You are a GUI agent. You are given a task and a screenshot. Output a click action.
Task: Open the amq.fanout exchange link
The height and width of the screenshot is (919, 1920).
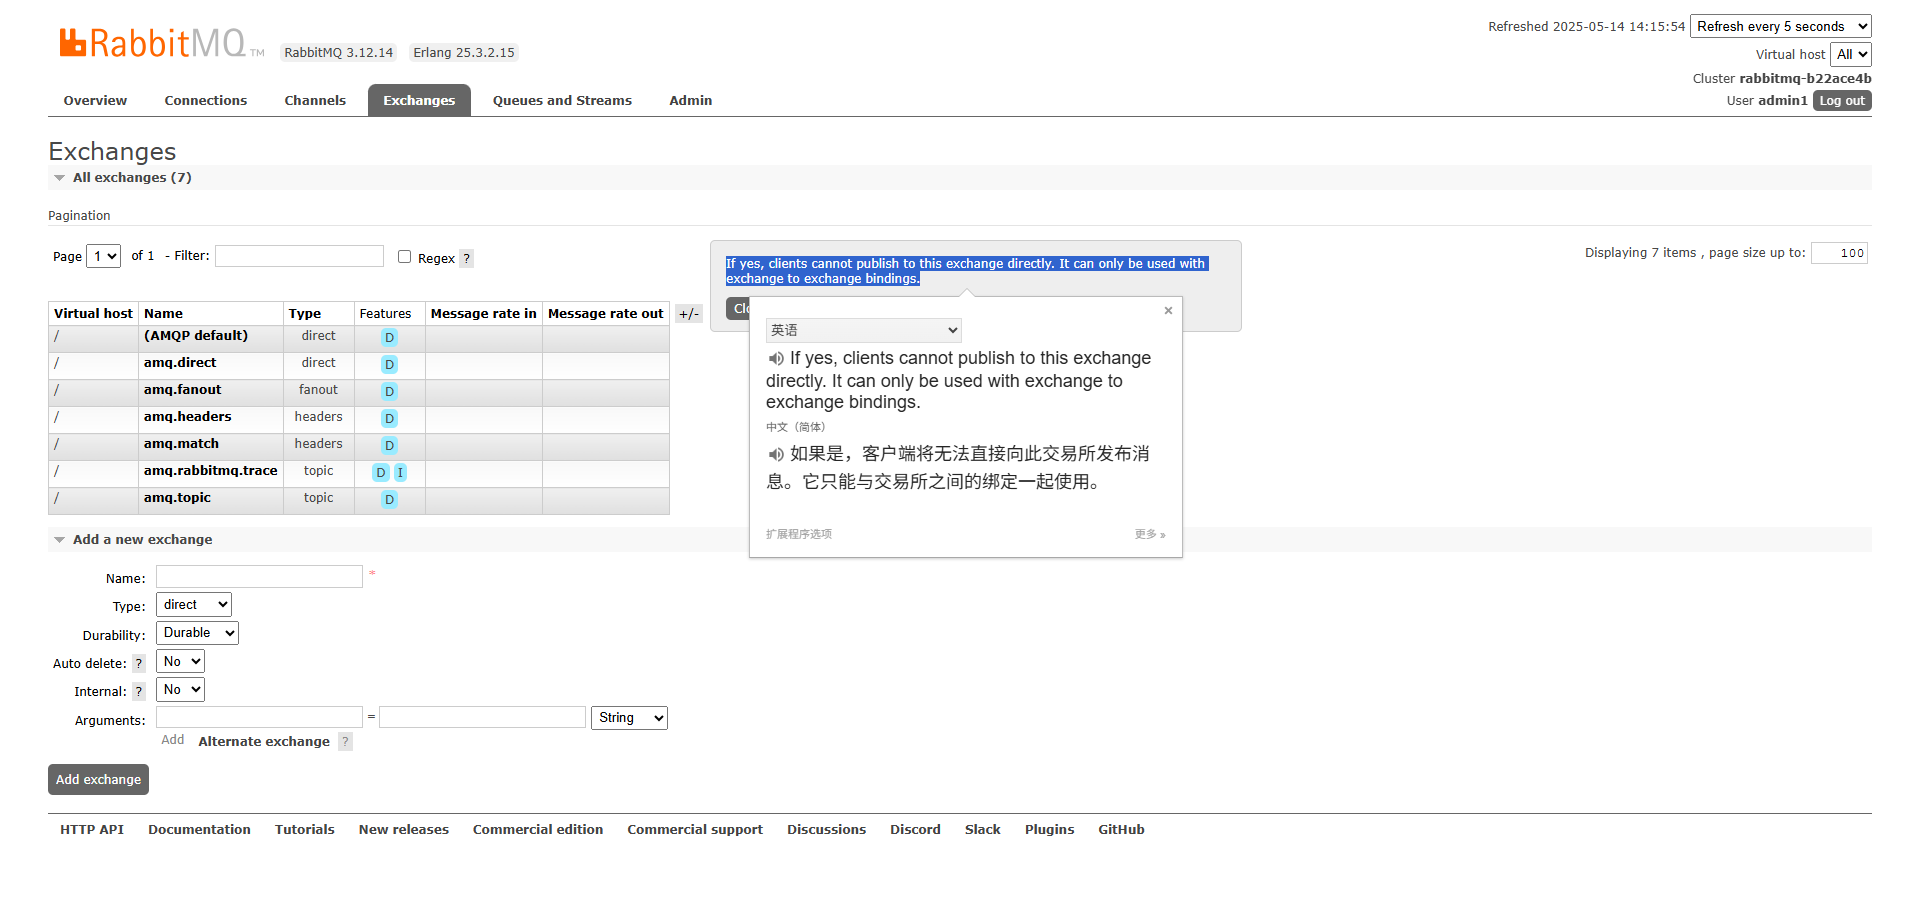pos(183,390)
